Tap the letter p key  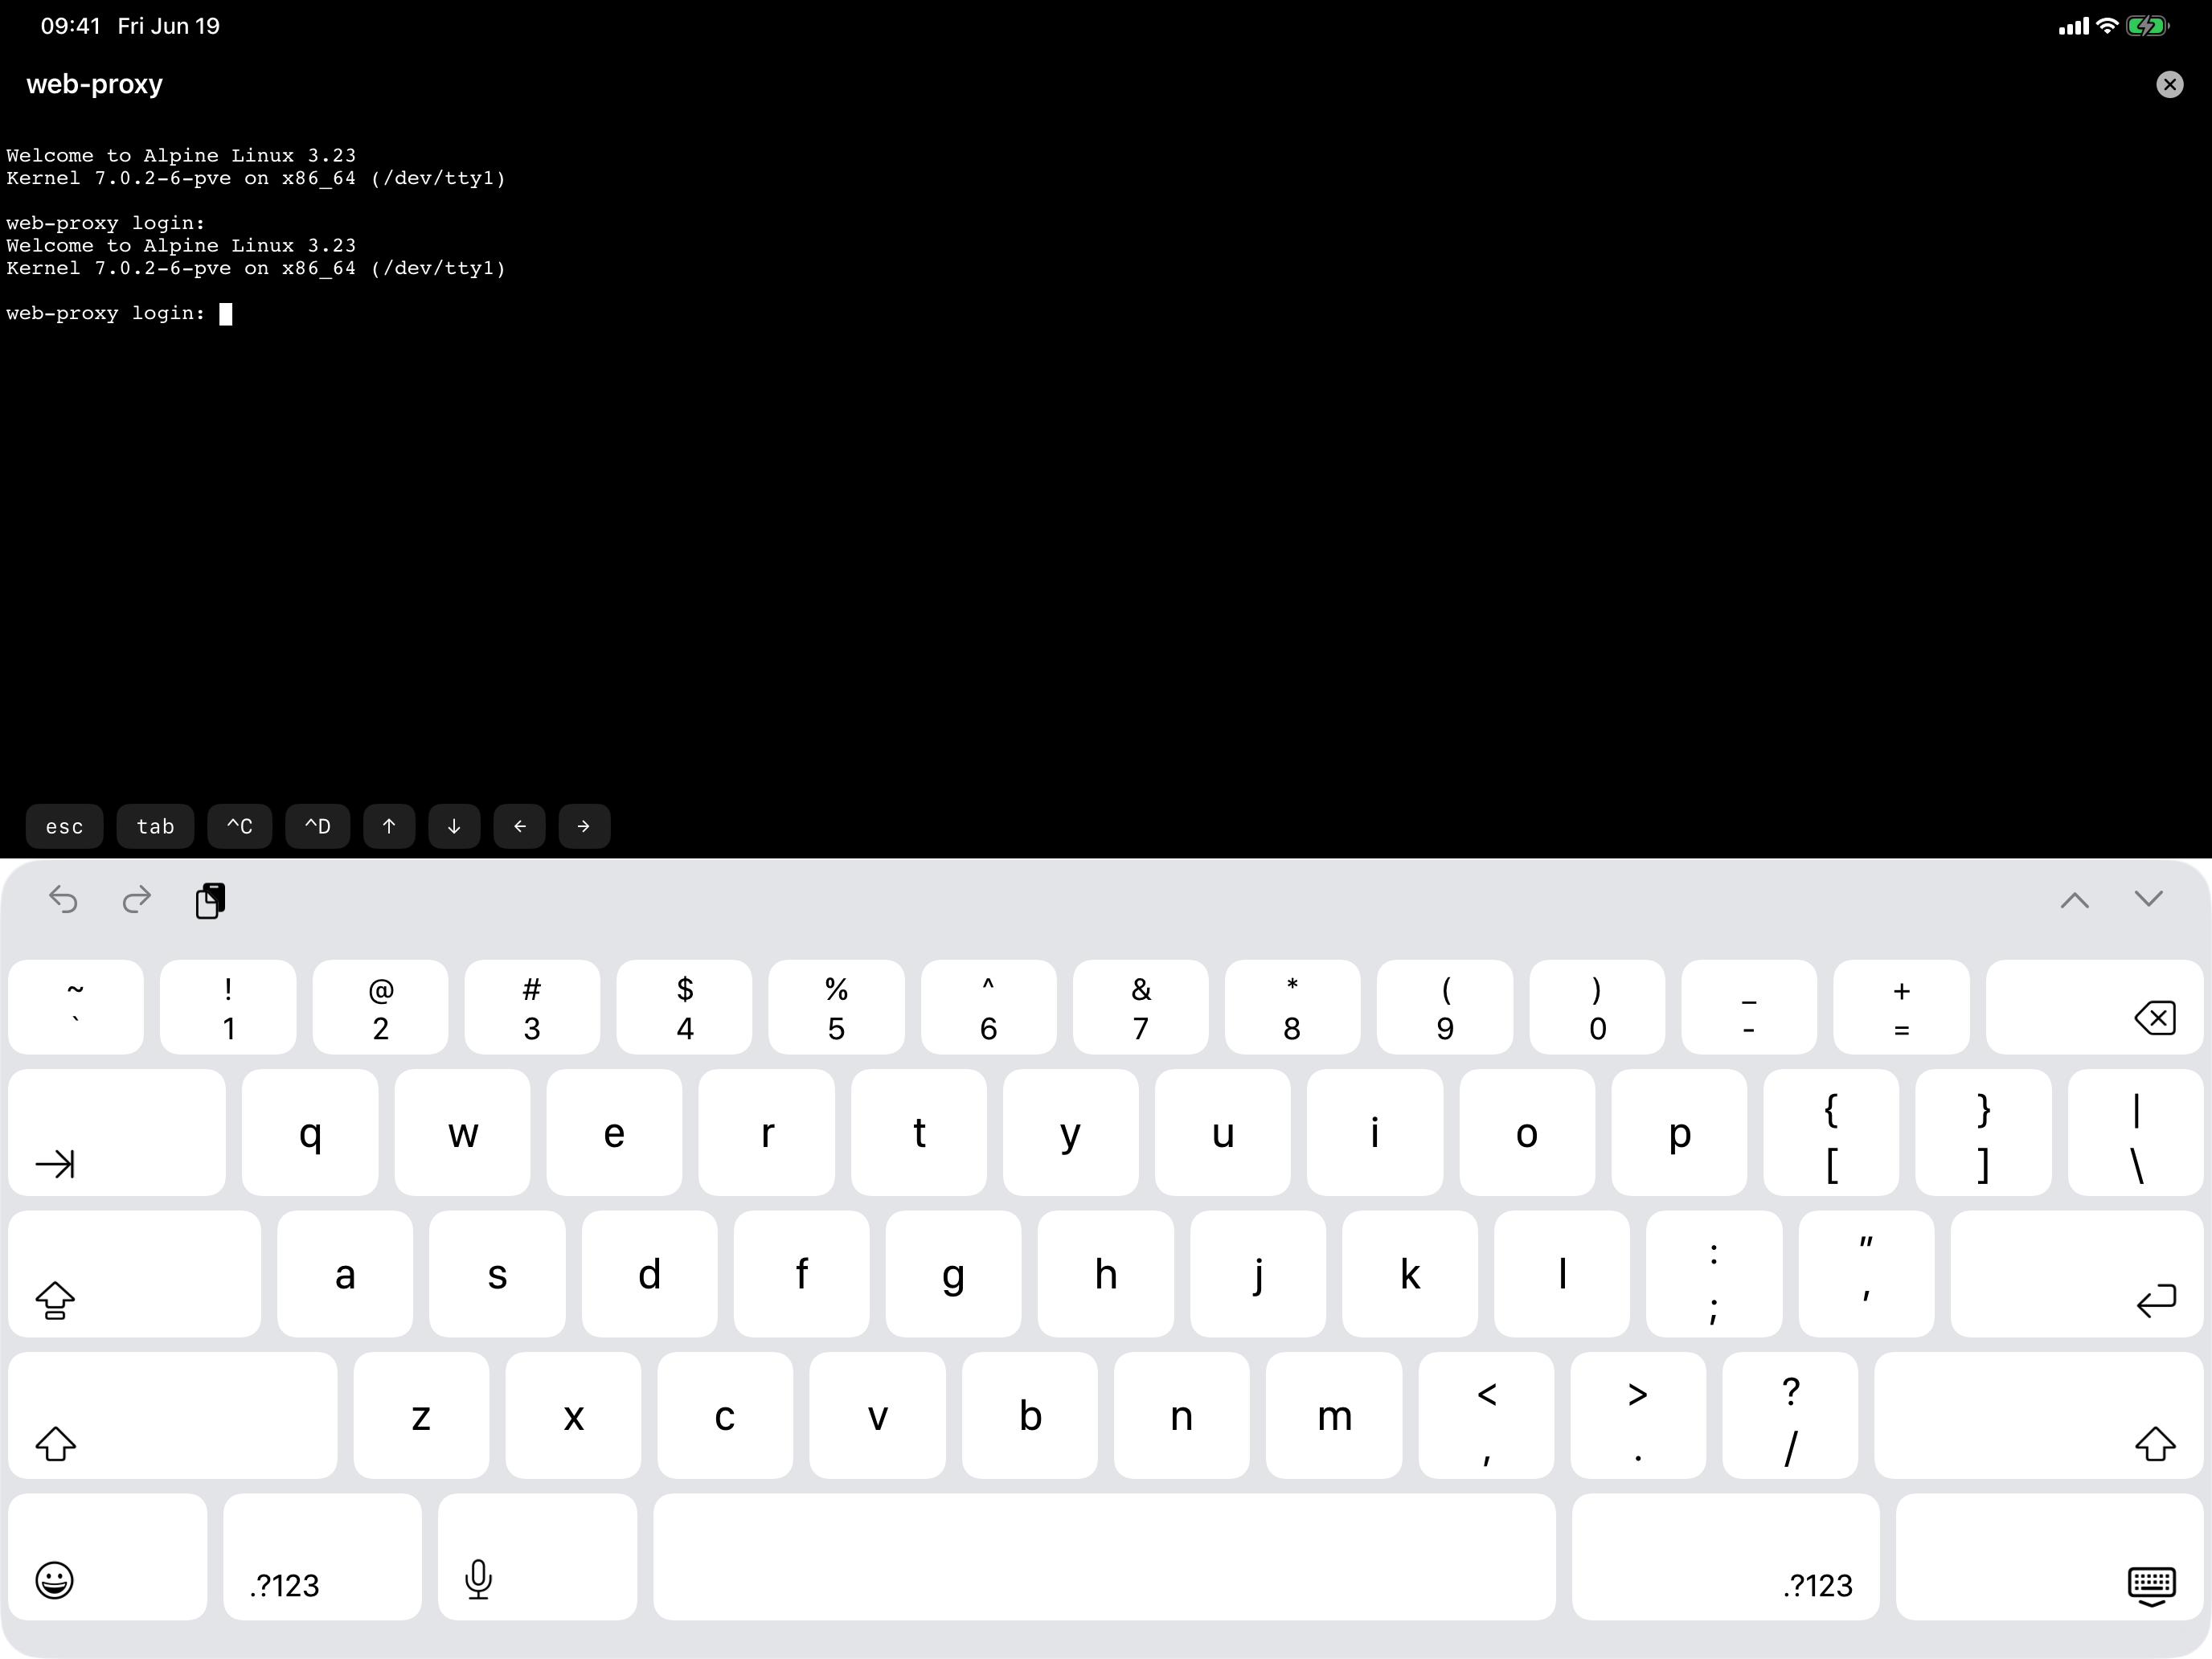point(1679,1132)
